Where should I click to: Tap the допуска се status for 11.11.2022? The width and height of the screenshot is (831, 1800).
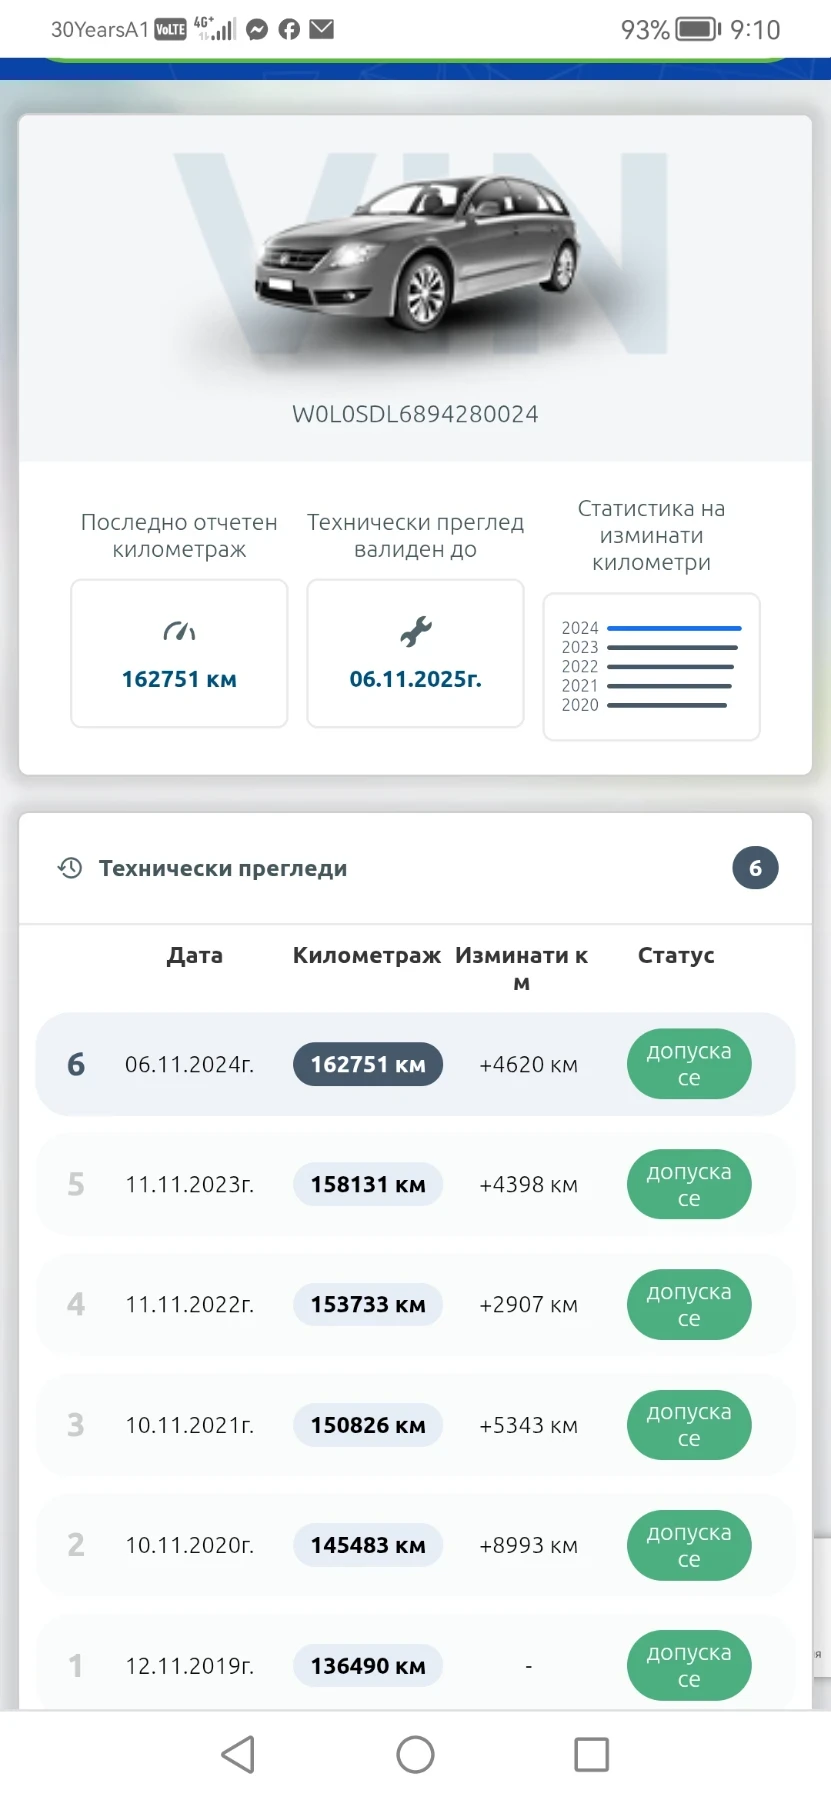[689, 1305]
